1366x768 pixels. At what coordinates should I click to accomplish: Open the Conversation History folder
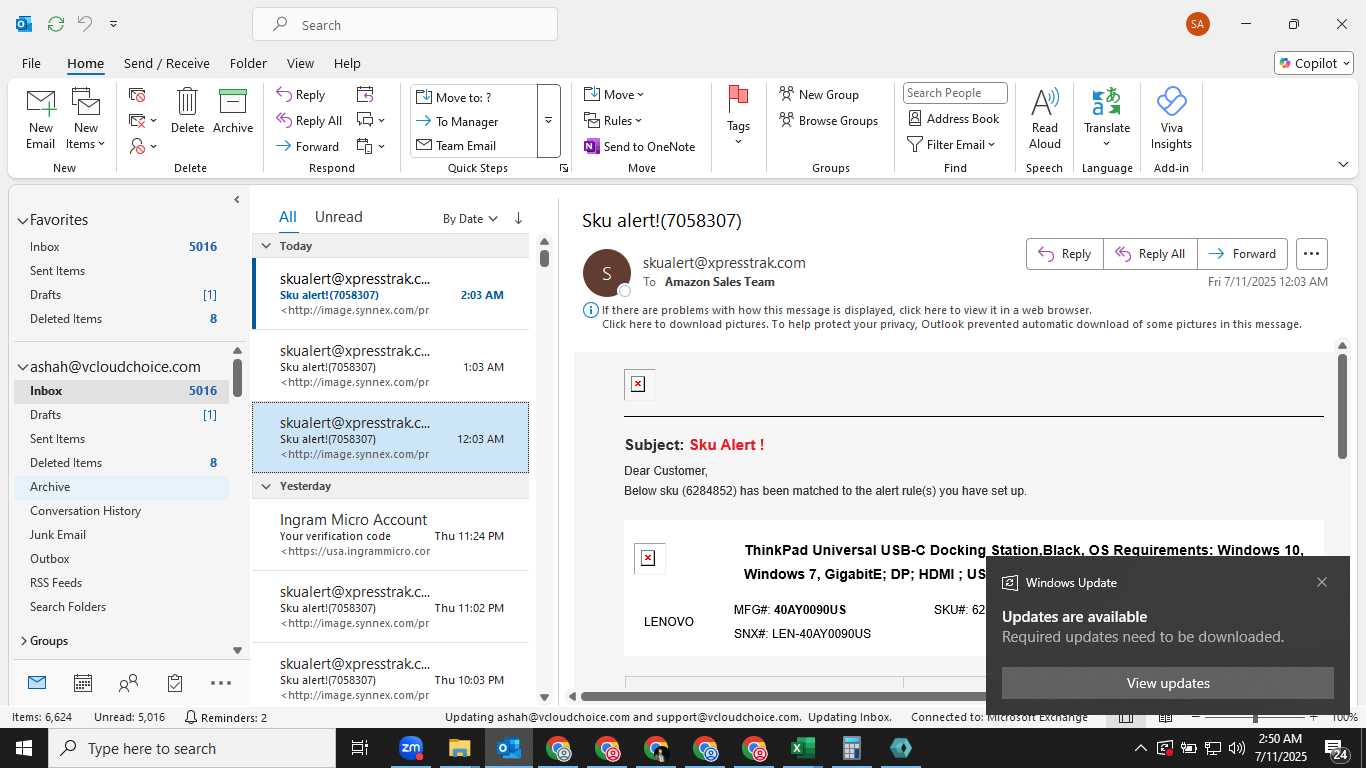tap(85, 511)
